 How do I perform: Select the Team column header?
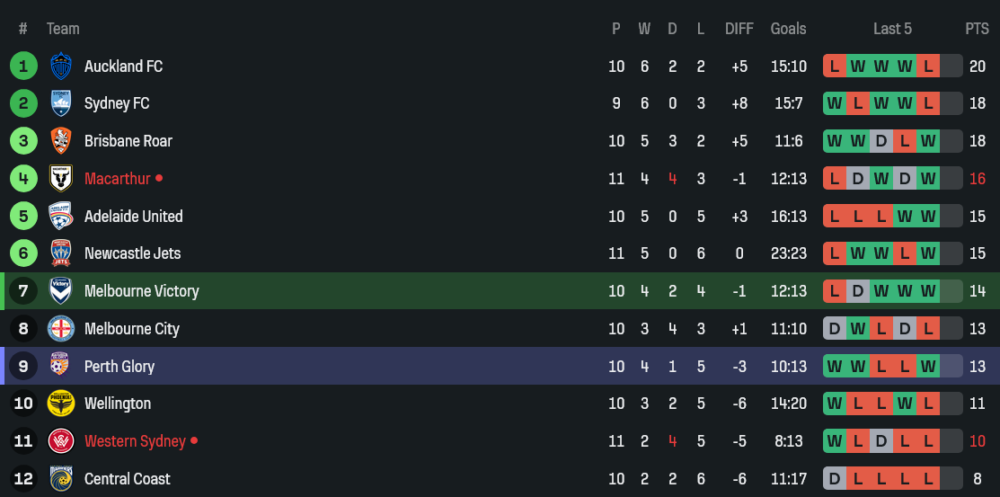[63, 29]
